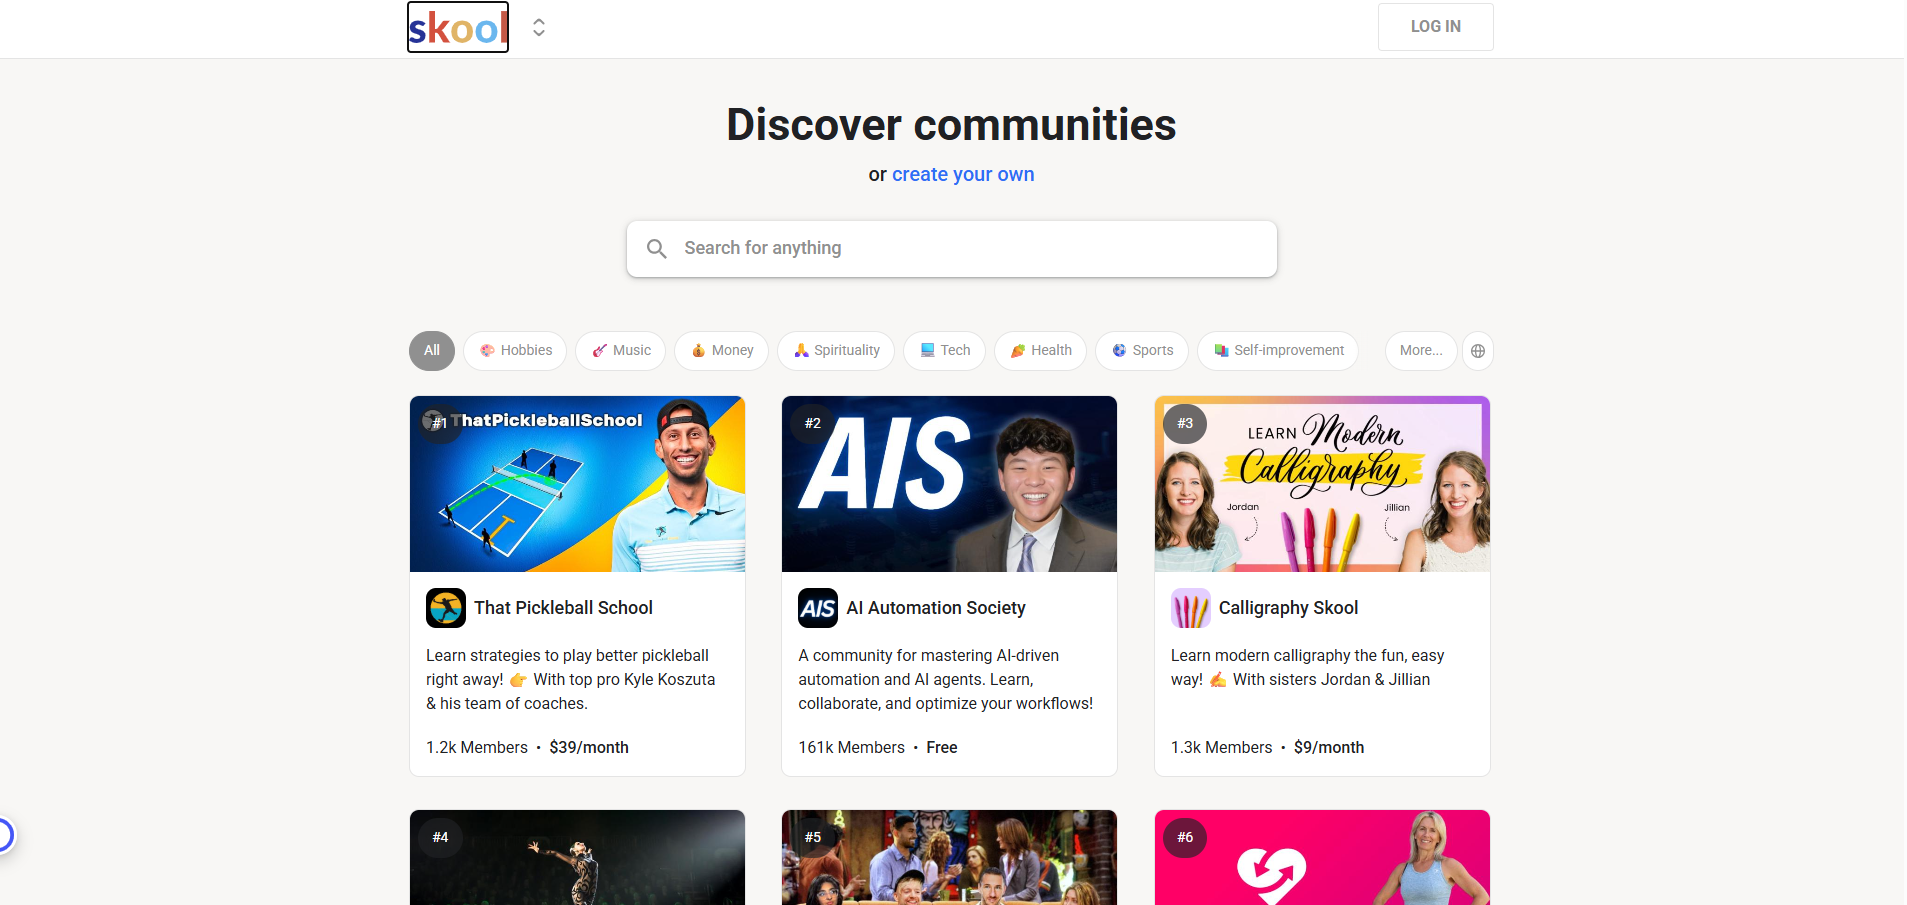Open That Pickleball School cover image
Image resolution: width=1907 pixels, height=905 pixels.
tap(577, 484)
